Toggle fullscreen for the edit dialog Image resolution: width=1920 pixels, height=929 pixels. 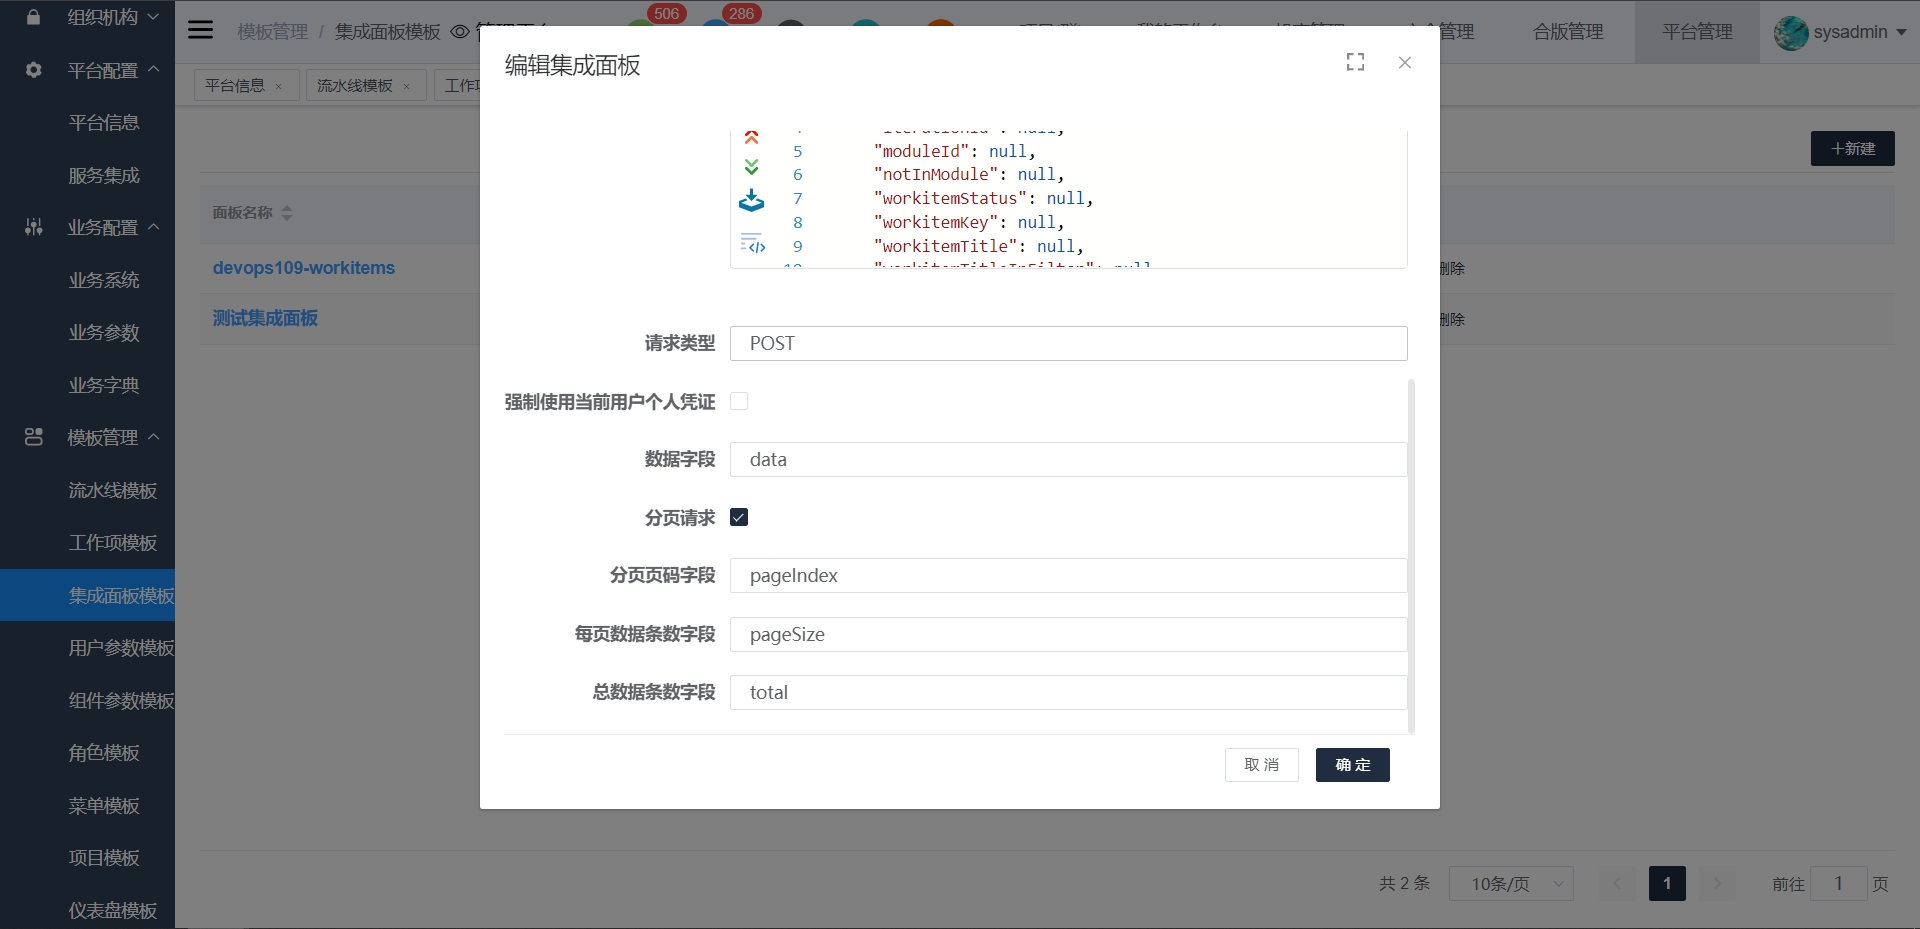[1355, 62]
